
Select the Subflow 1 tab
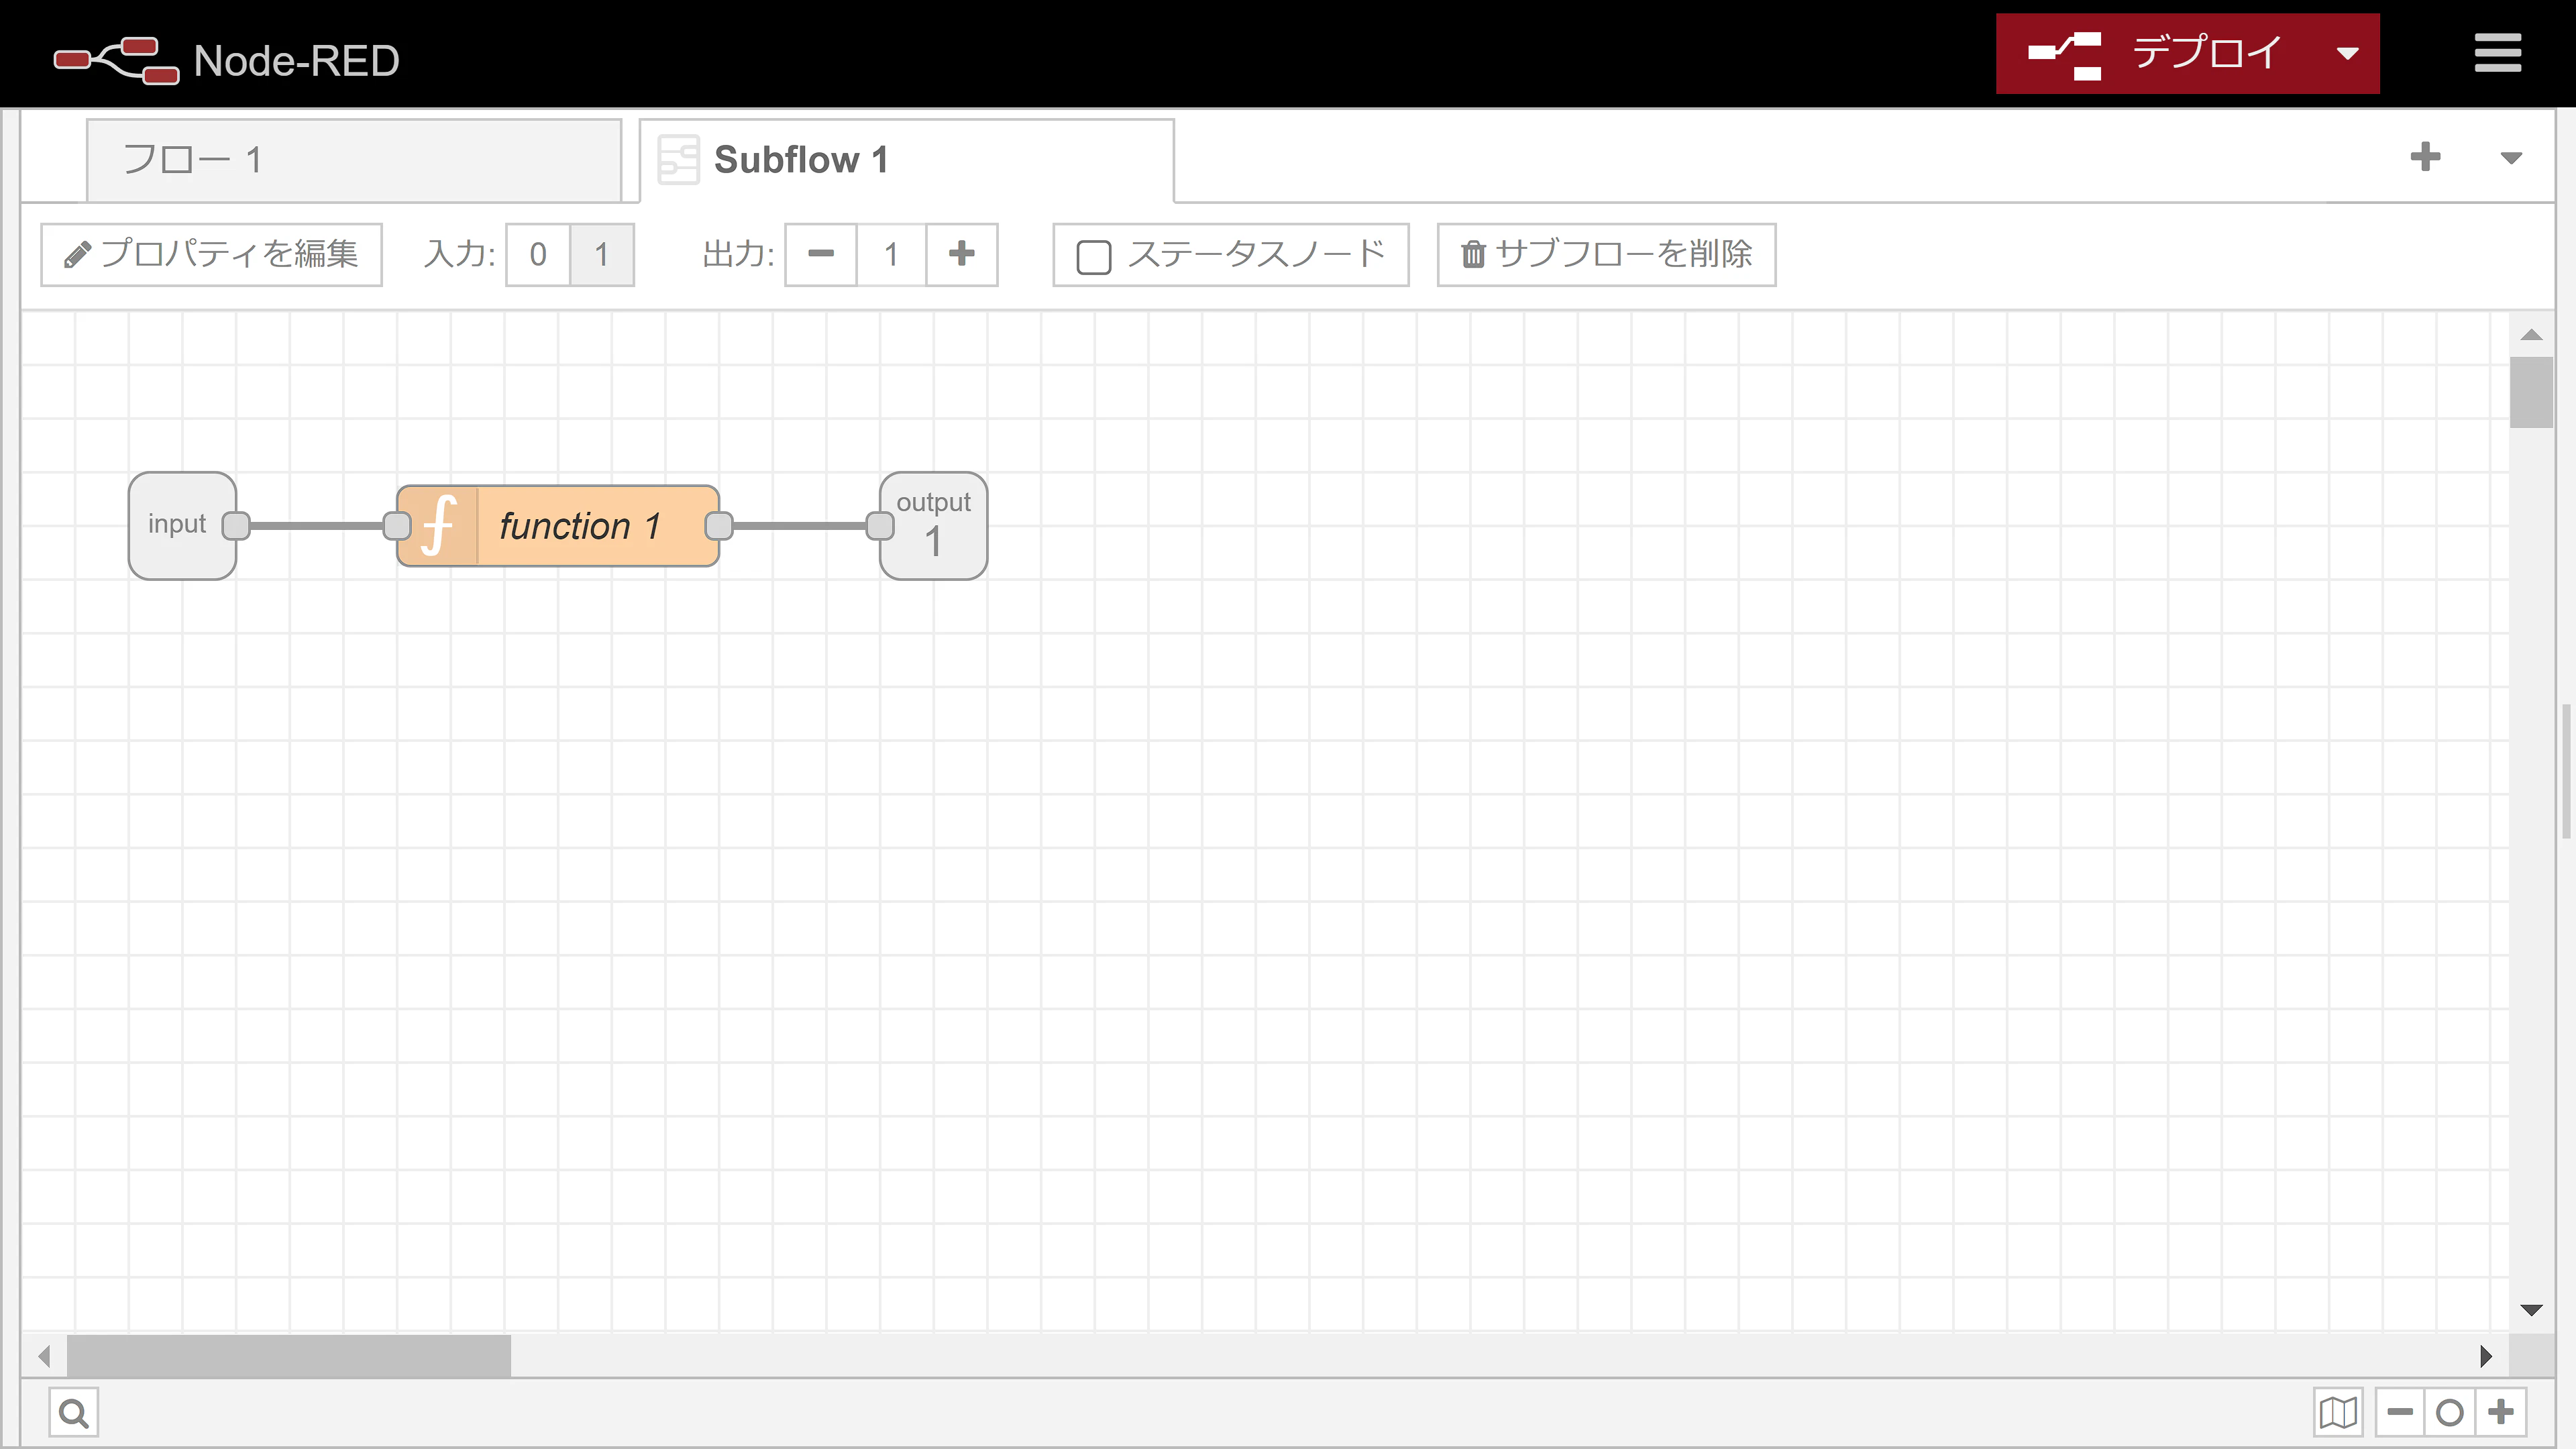(x=906, y=160)
